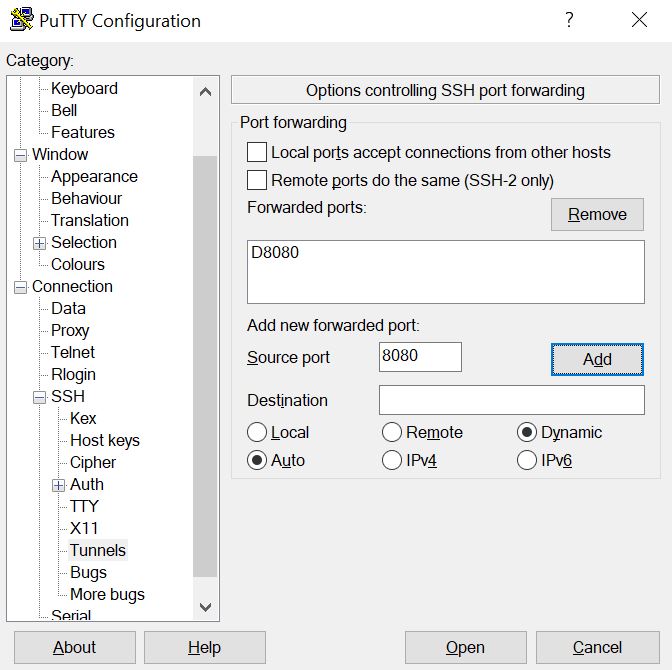Select D8080 in the forwarded ports list

click(x=276, y=253)
